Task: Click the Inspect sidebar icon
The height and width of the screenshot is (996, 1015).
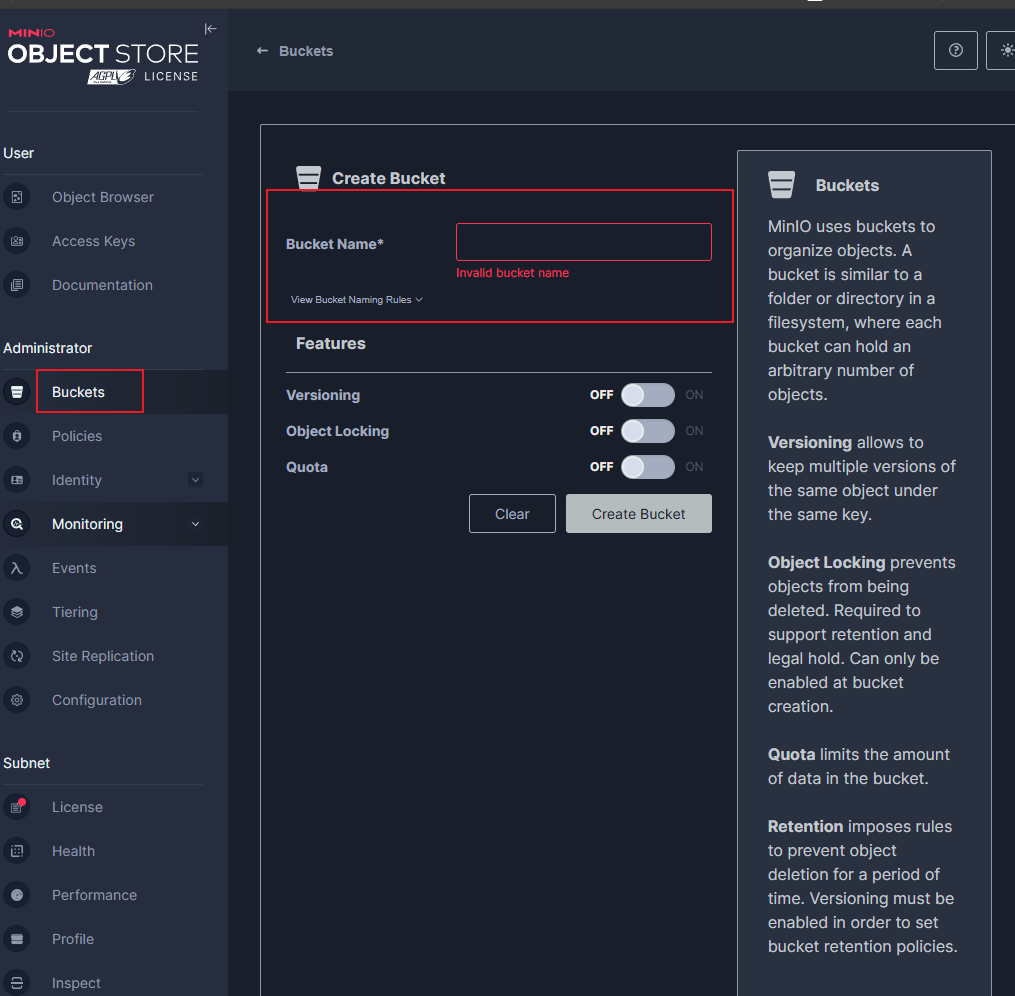Action: [x=17, y=983]
